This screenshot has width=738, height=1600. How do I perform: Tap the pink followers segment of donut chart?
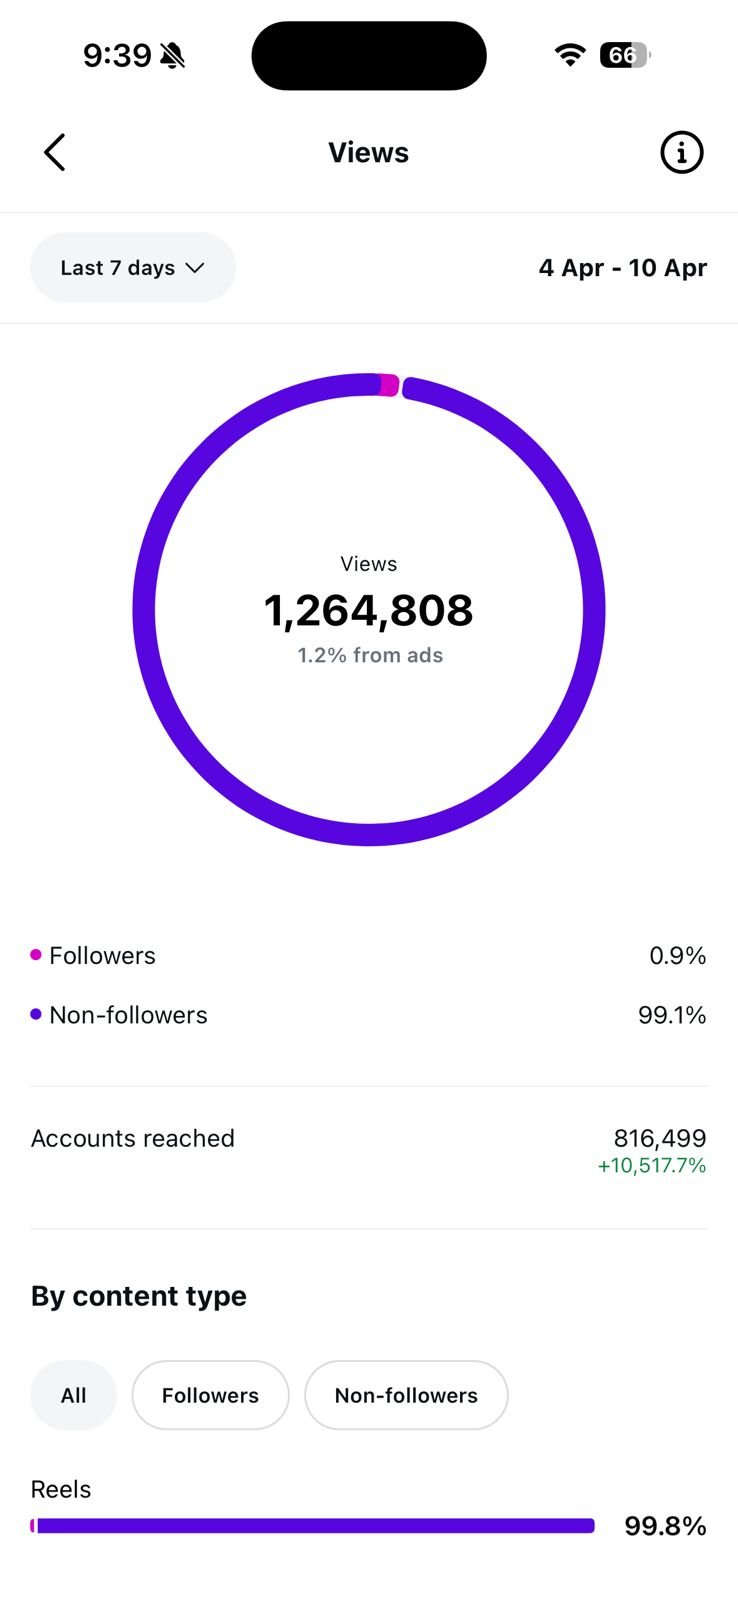pos(388,385)
